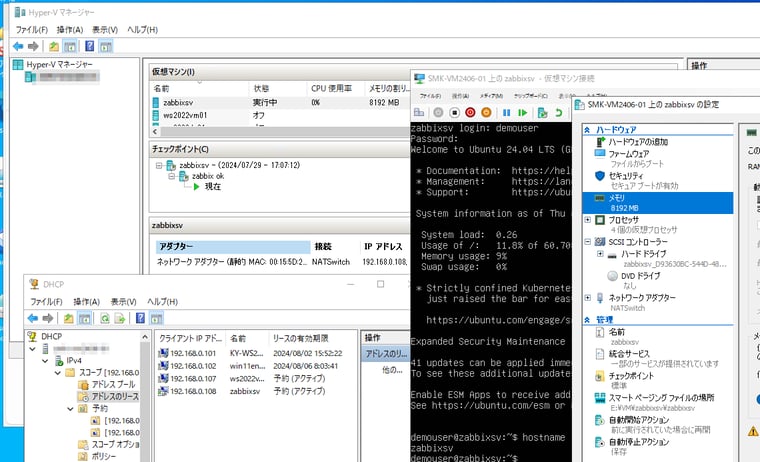Refresh the DHCP lease list
Screen dimensions: 760x462
pos(105,319)
